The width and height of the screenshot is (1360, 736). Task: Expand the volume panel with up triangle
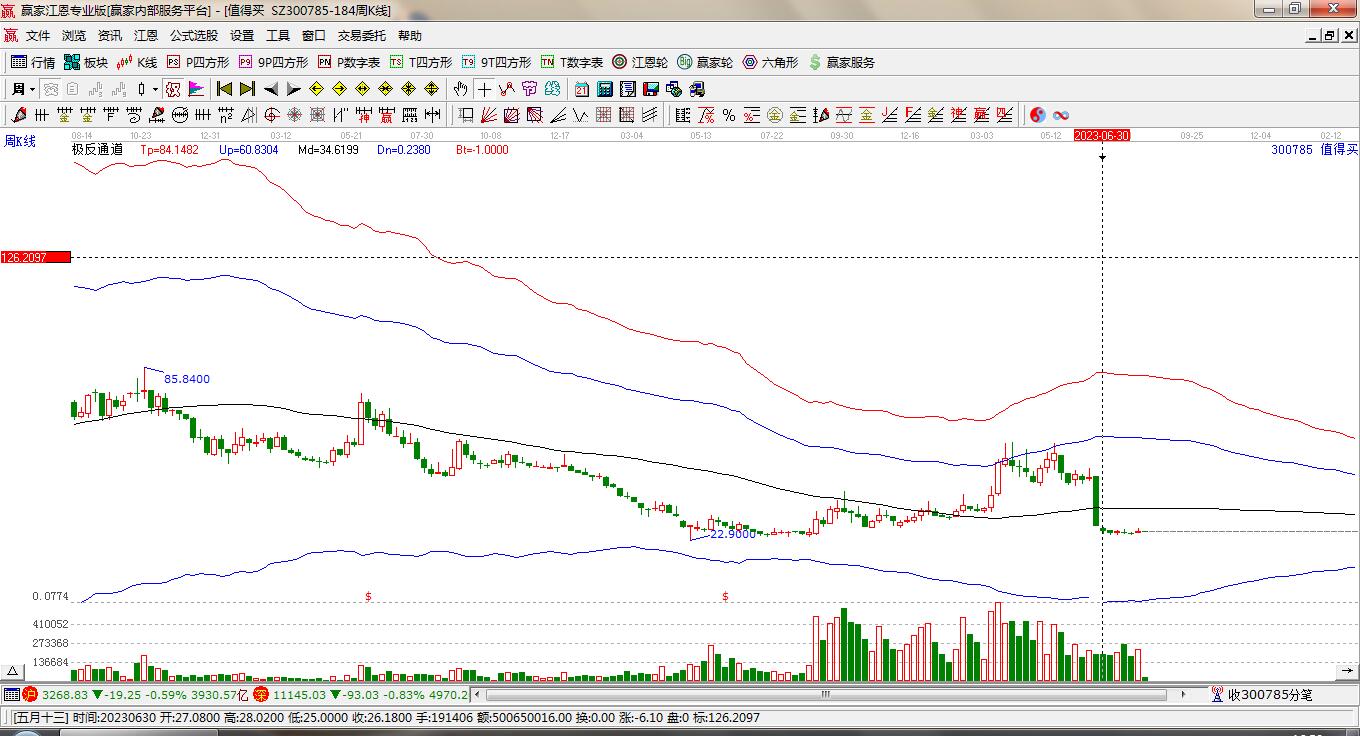[x=14, y=671]
